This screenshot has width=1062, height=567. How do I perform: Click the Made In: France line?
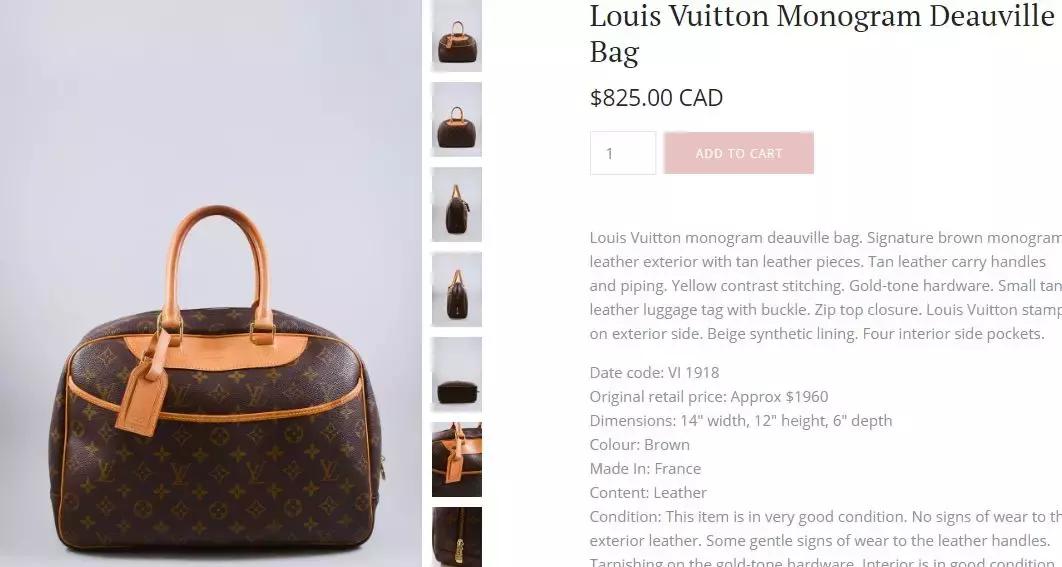click(645, 469)
